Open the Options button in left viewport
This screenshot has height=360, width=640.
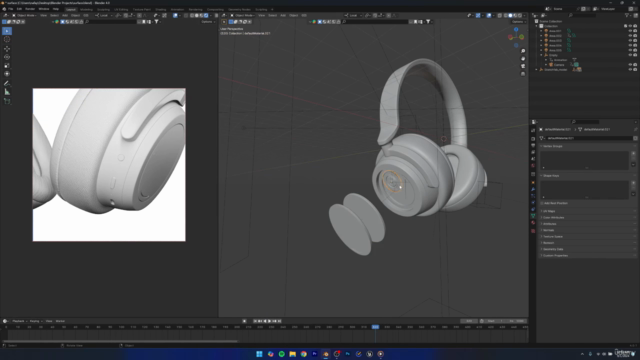click(207, 22)
